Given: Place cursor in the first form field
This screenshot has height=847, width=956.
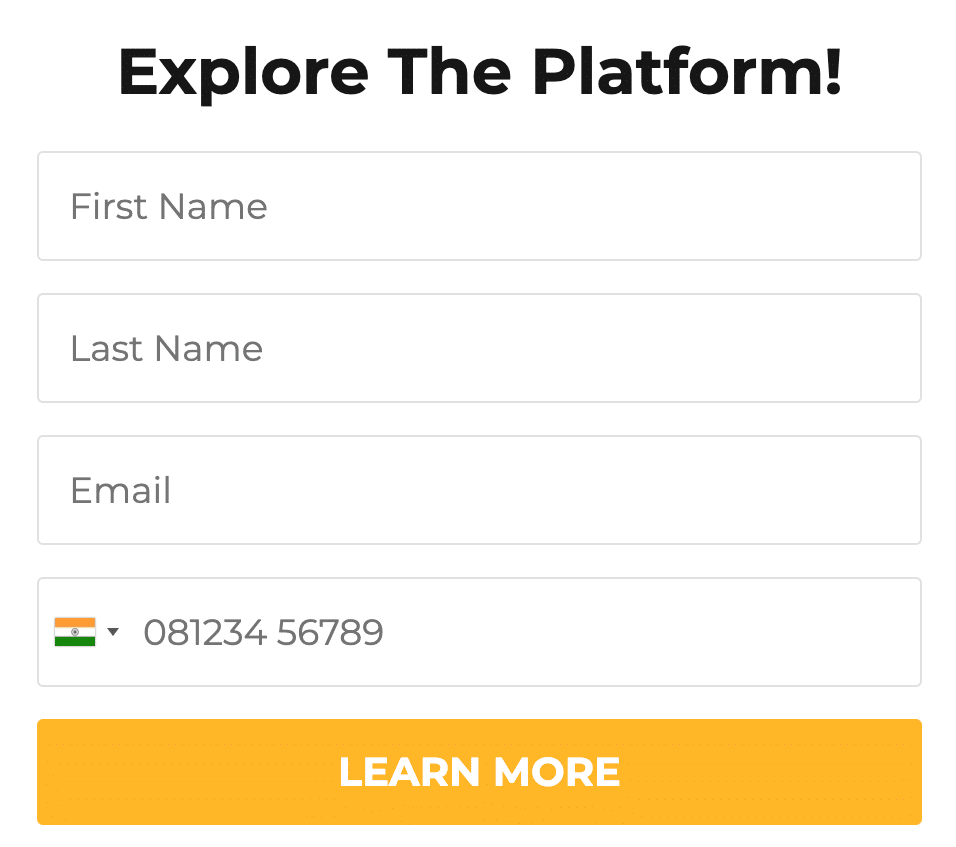Looking at the screenshot, I should pyautogui.click(x=479, y=206).
